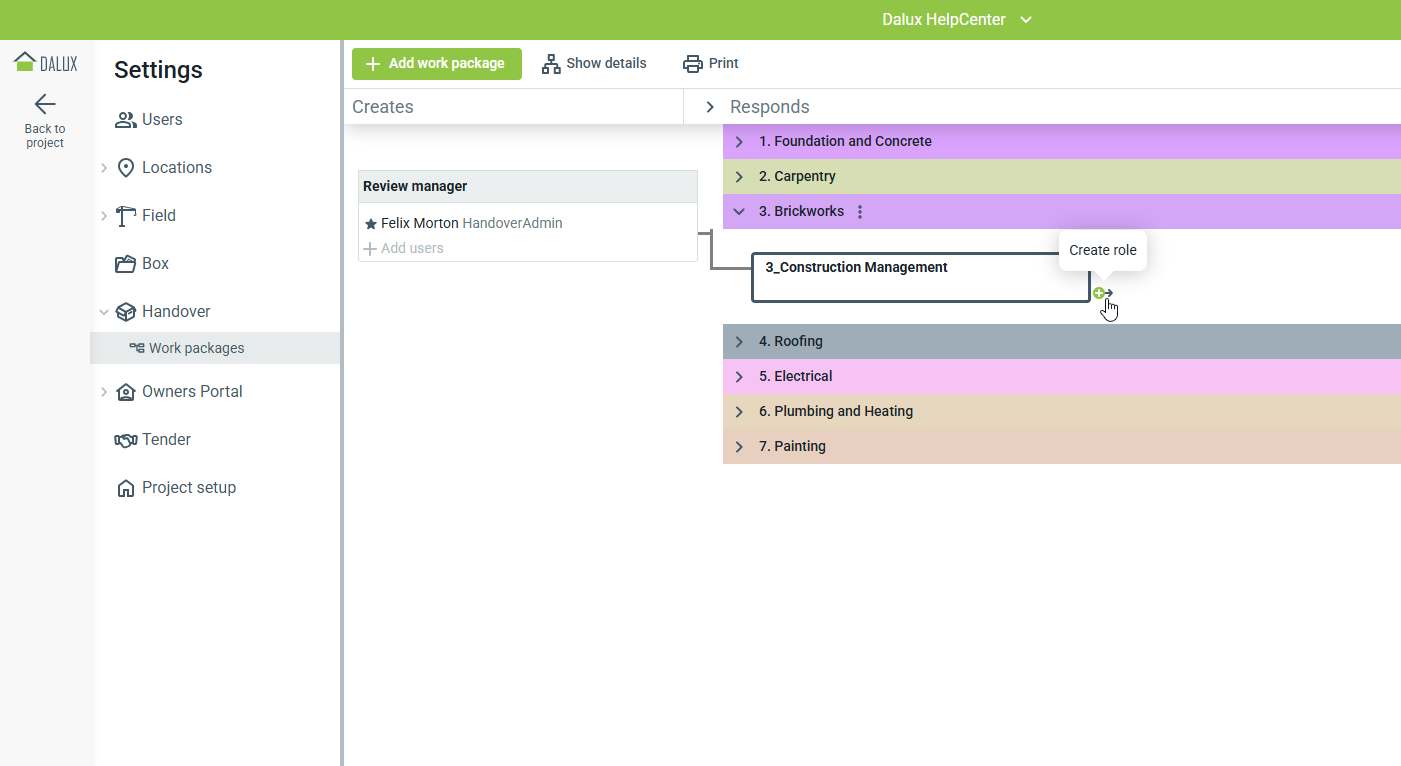Click the Tender handshake icon

pos(125,440)
